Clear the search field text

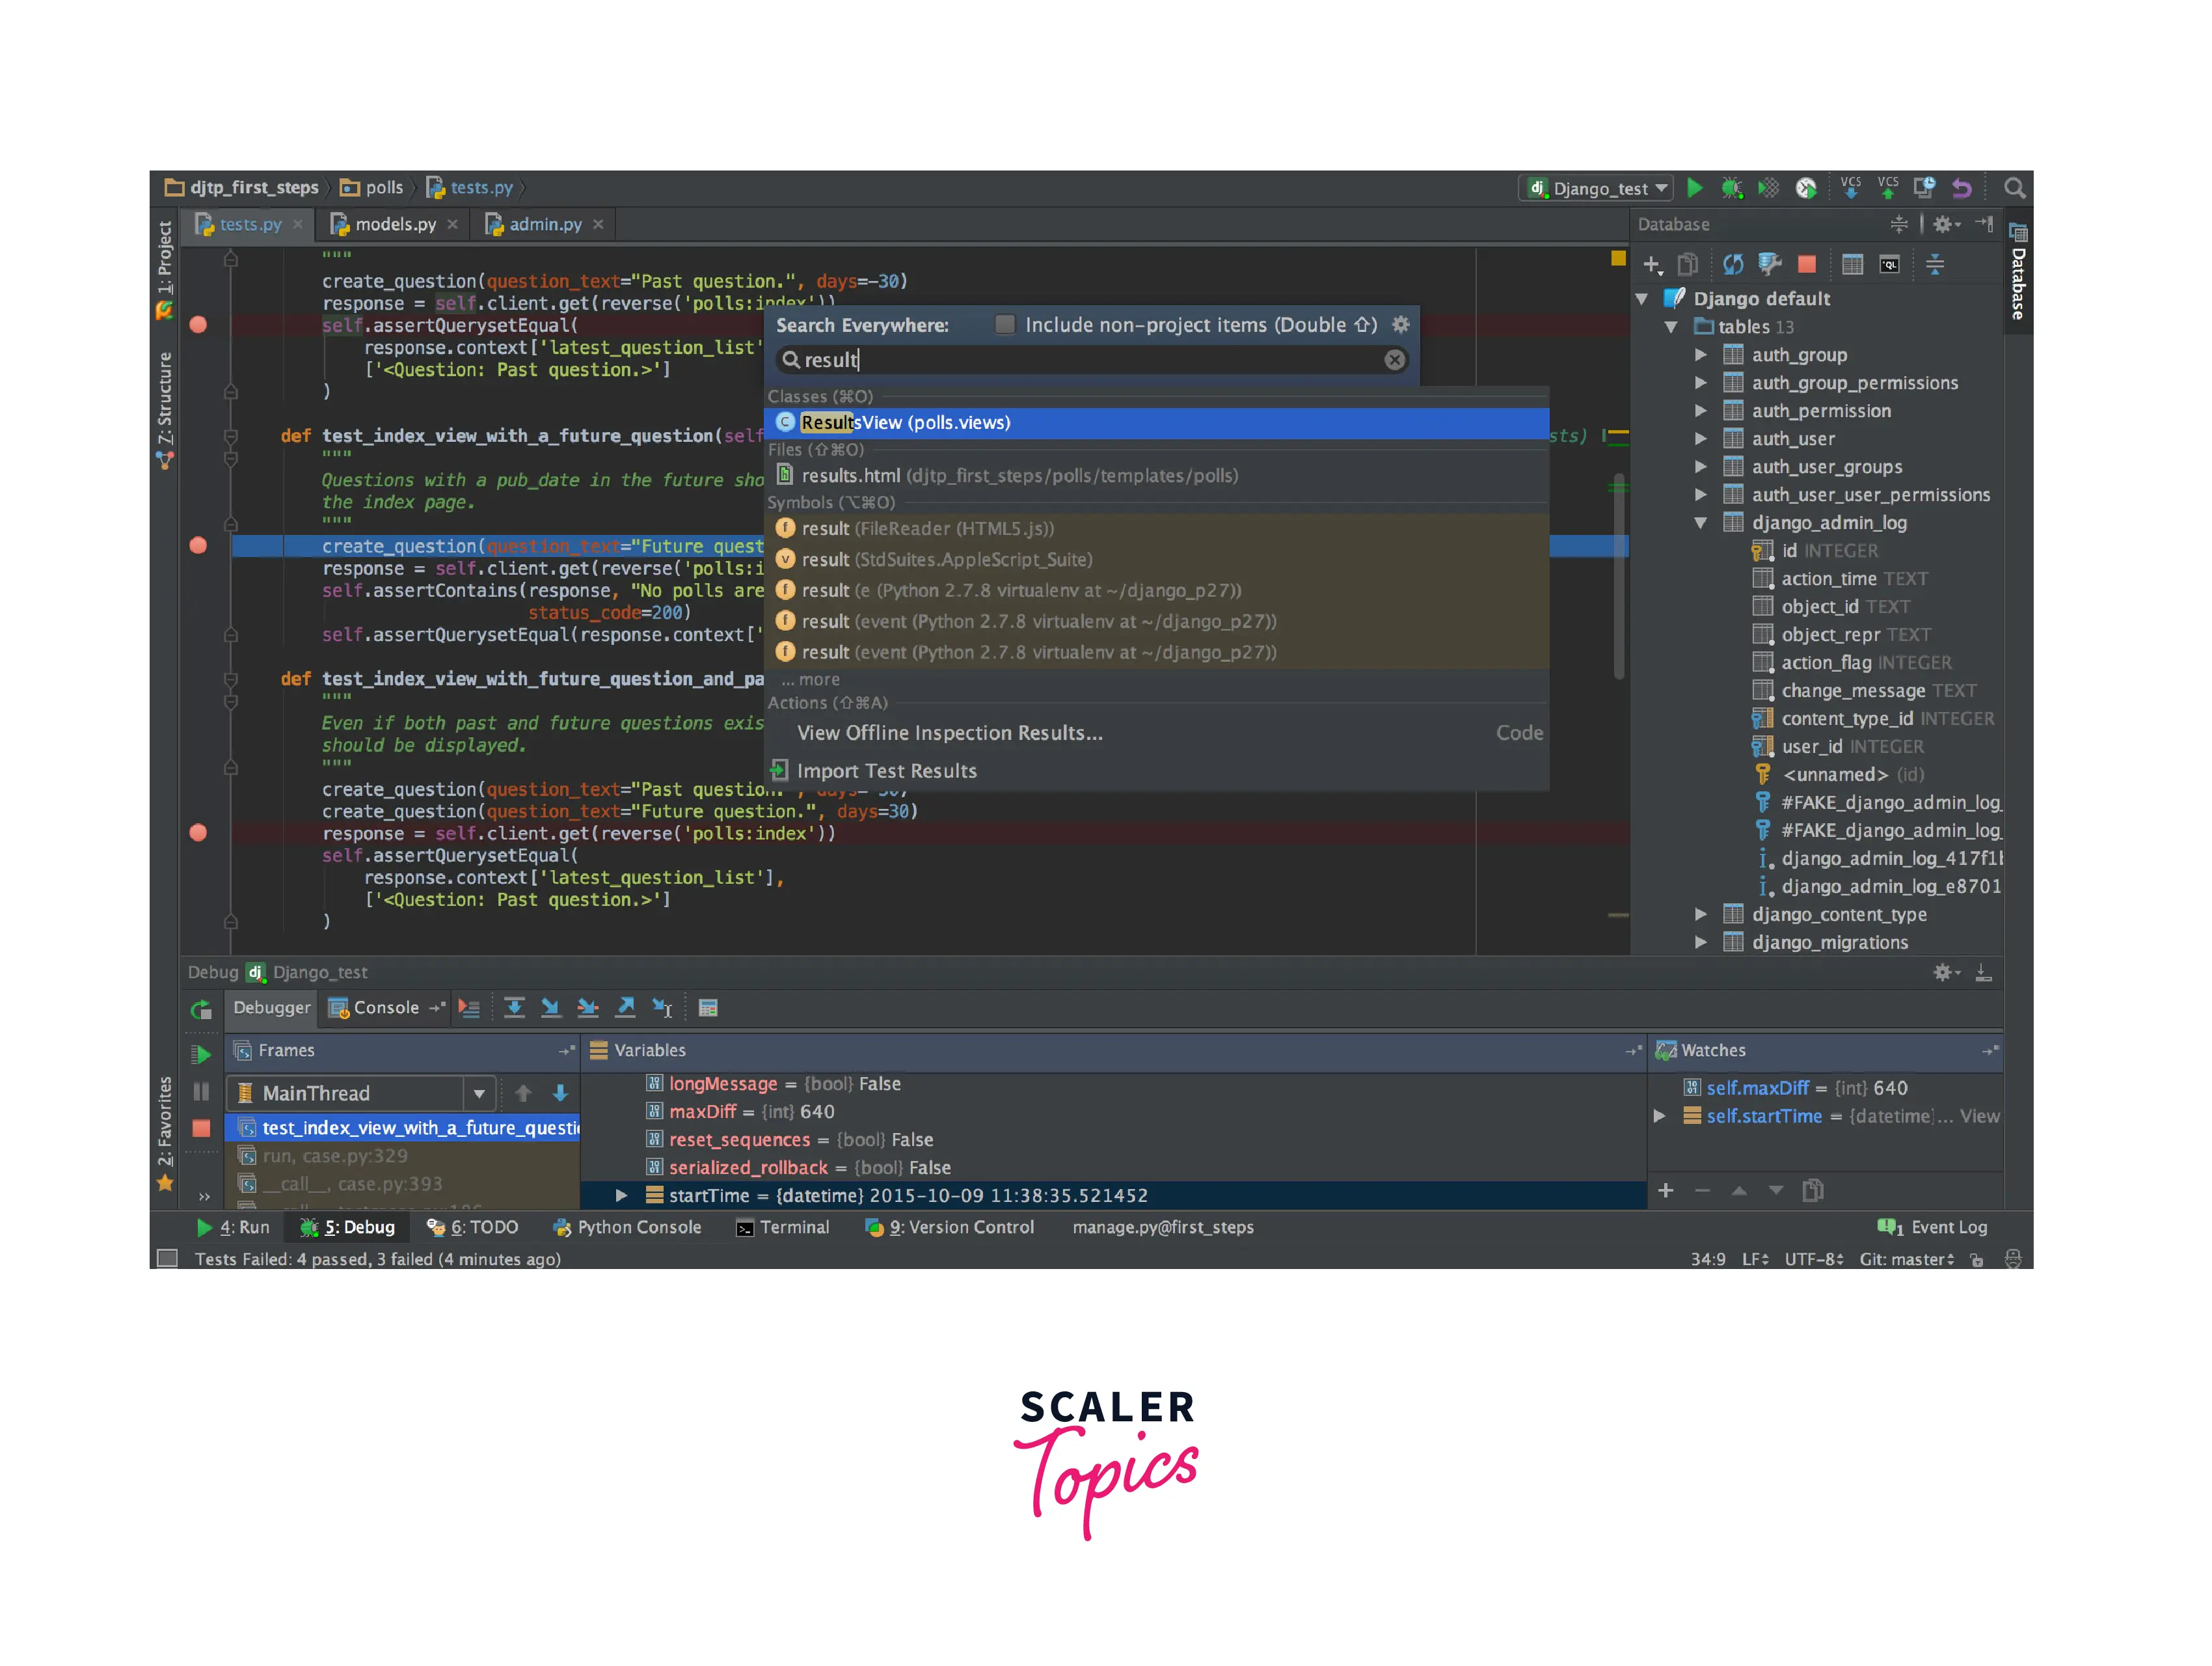pyautogui.click(x=1394, y=360)
